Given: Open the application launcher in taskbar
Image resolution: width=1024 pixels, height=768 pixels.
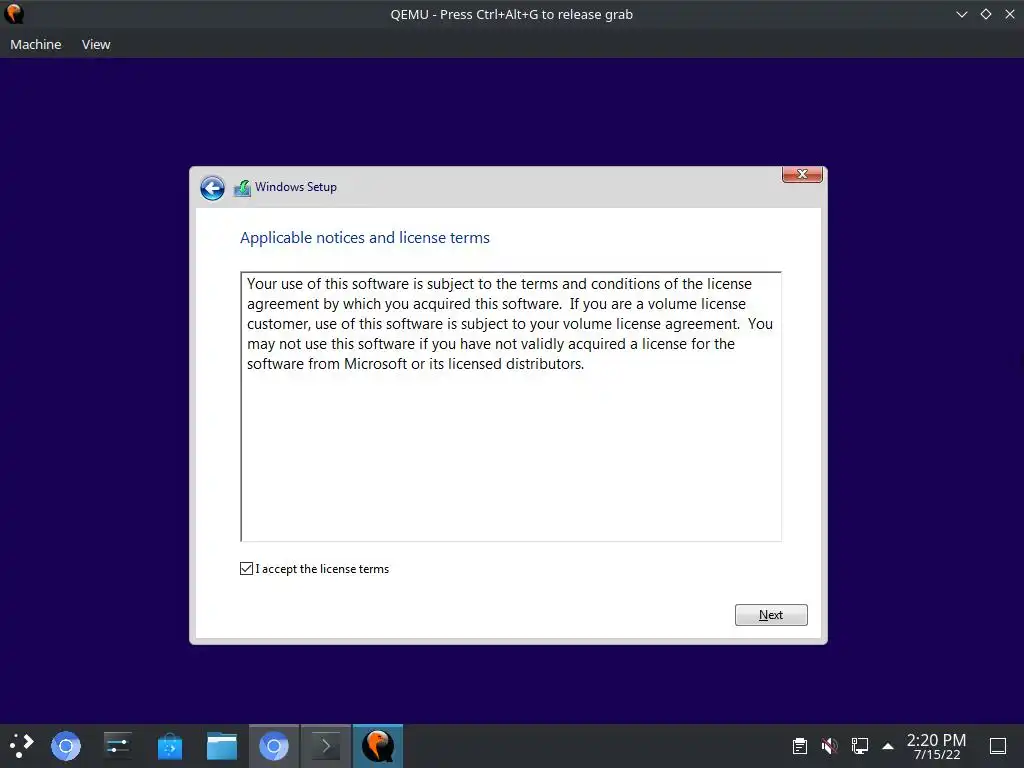Looking at the screenshot, I should [22, 746].
